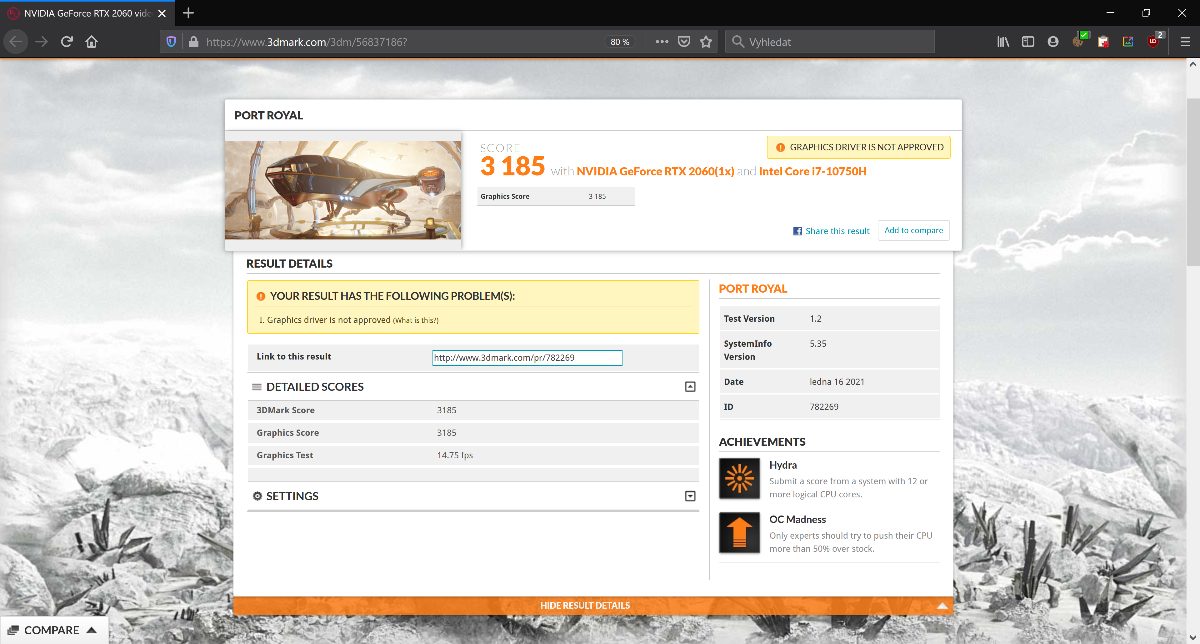1200x644 pixels.
Task: Go to the browser home page
Action: tap(91, 42)
